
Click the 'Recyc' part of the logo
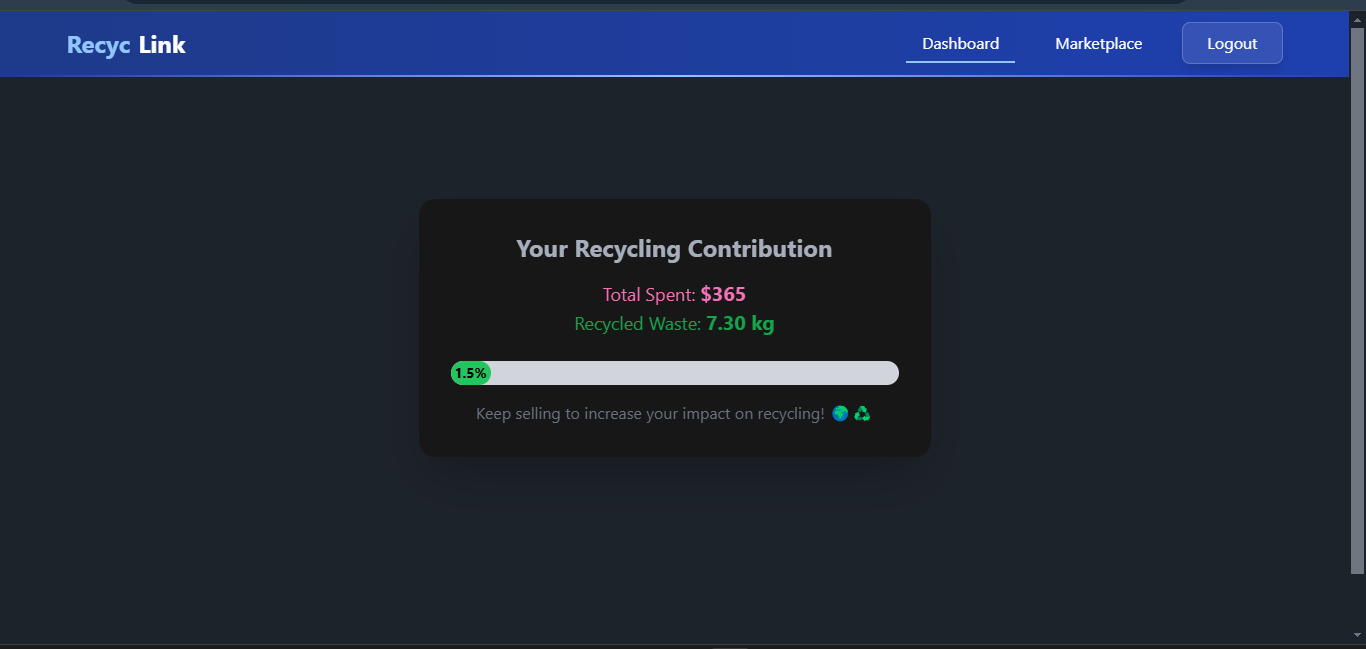[95, 44]
